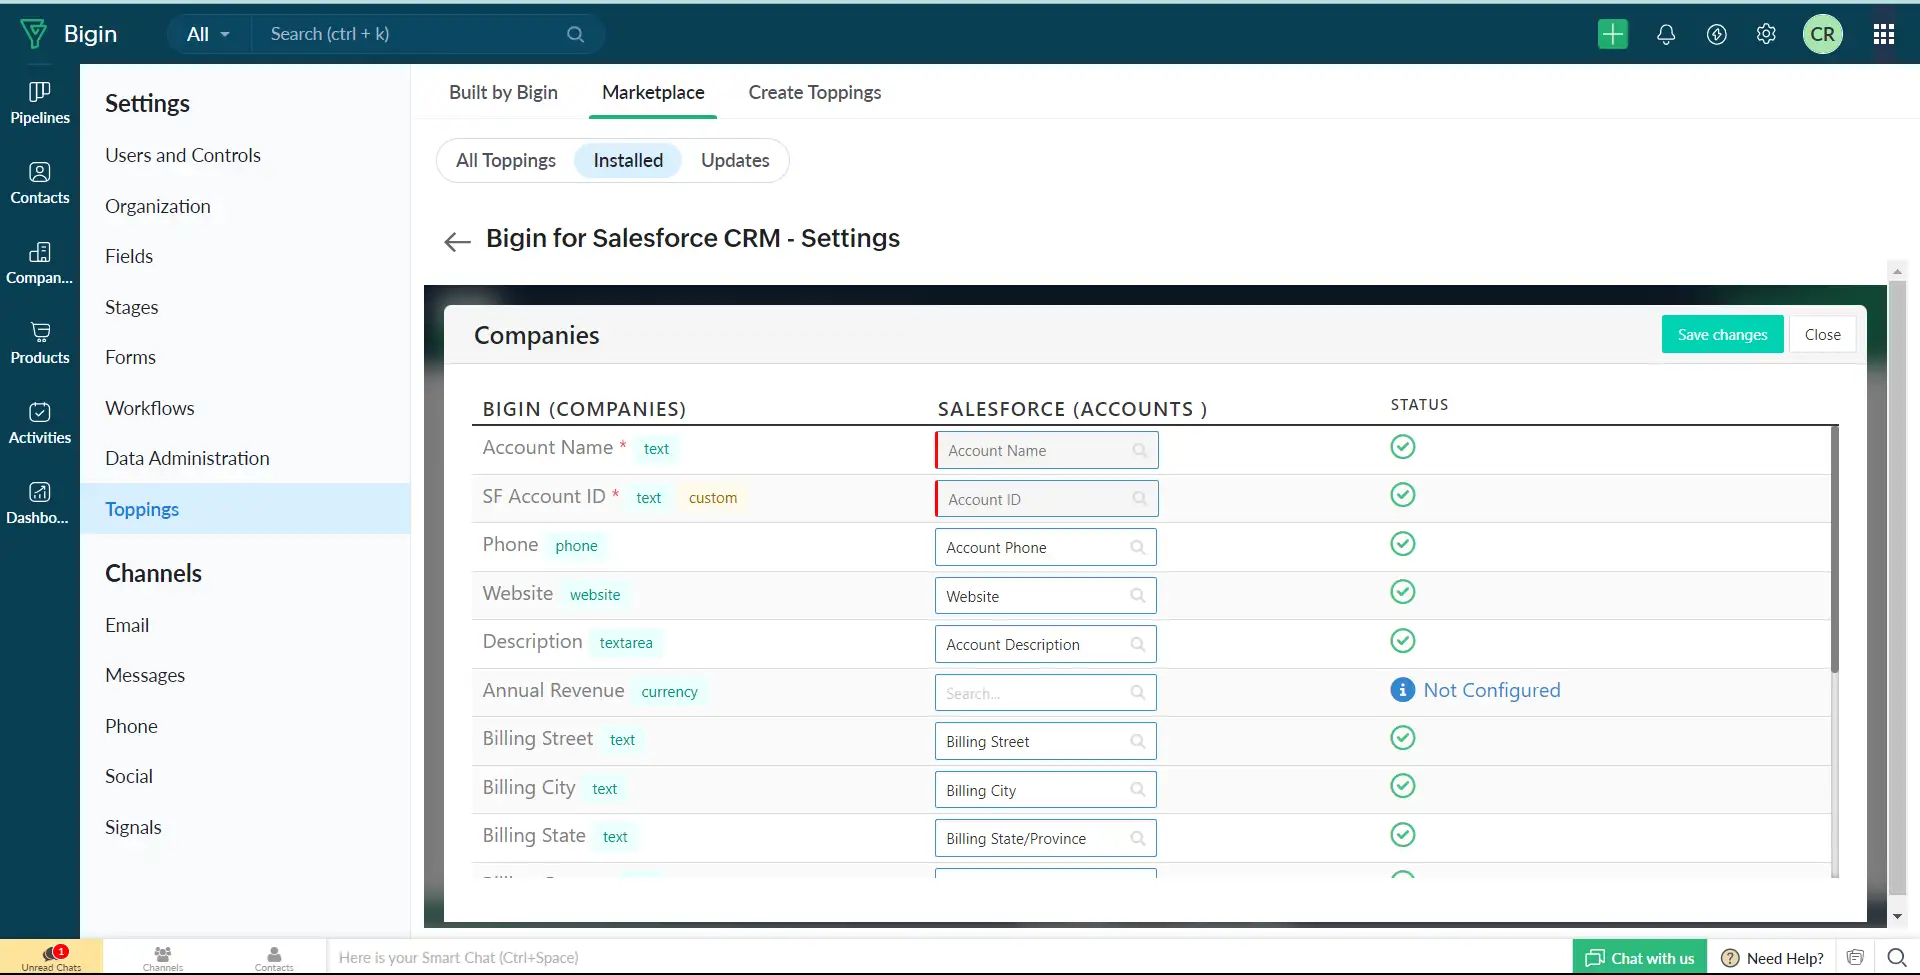Screen dimensions: 1920x975
Task: View the Activities module
Action: point(38,421)
